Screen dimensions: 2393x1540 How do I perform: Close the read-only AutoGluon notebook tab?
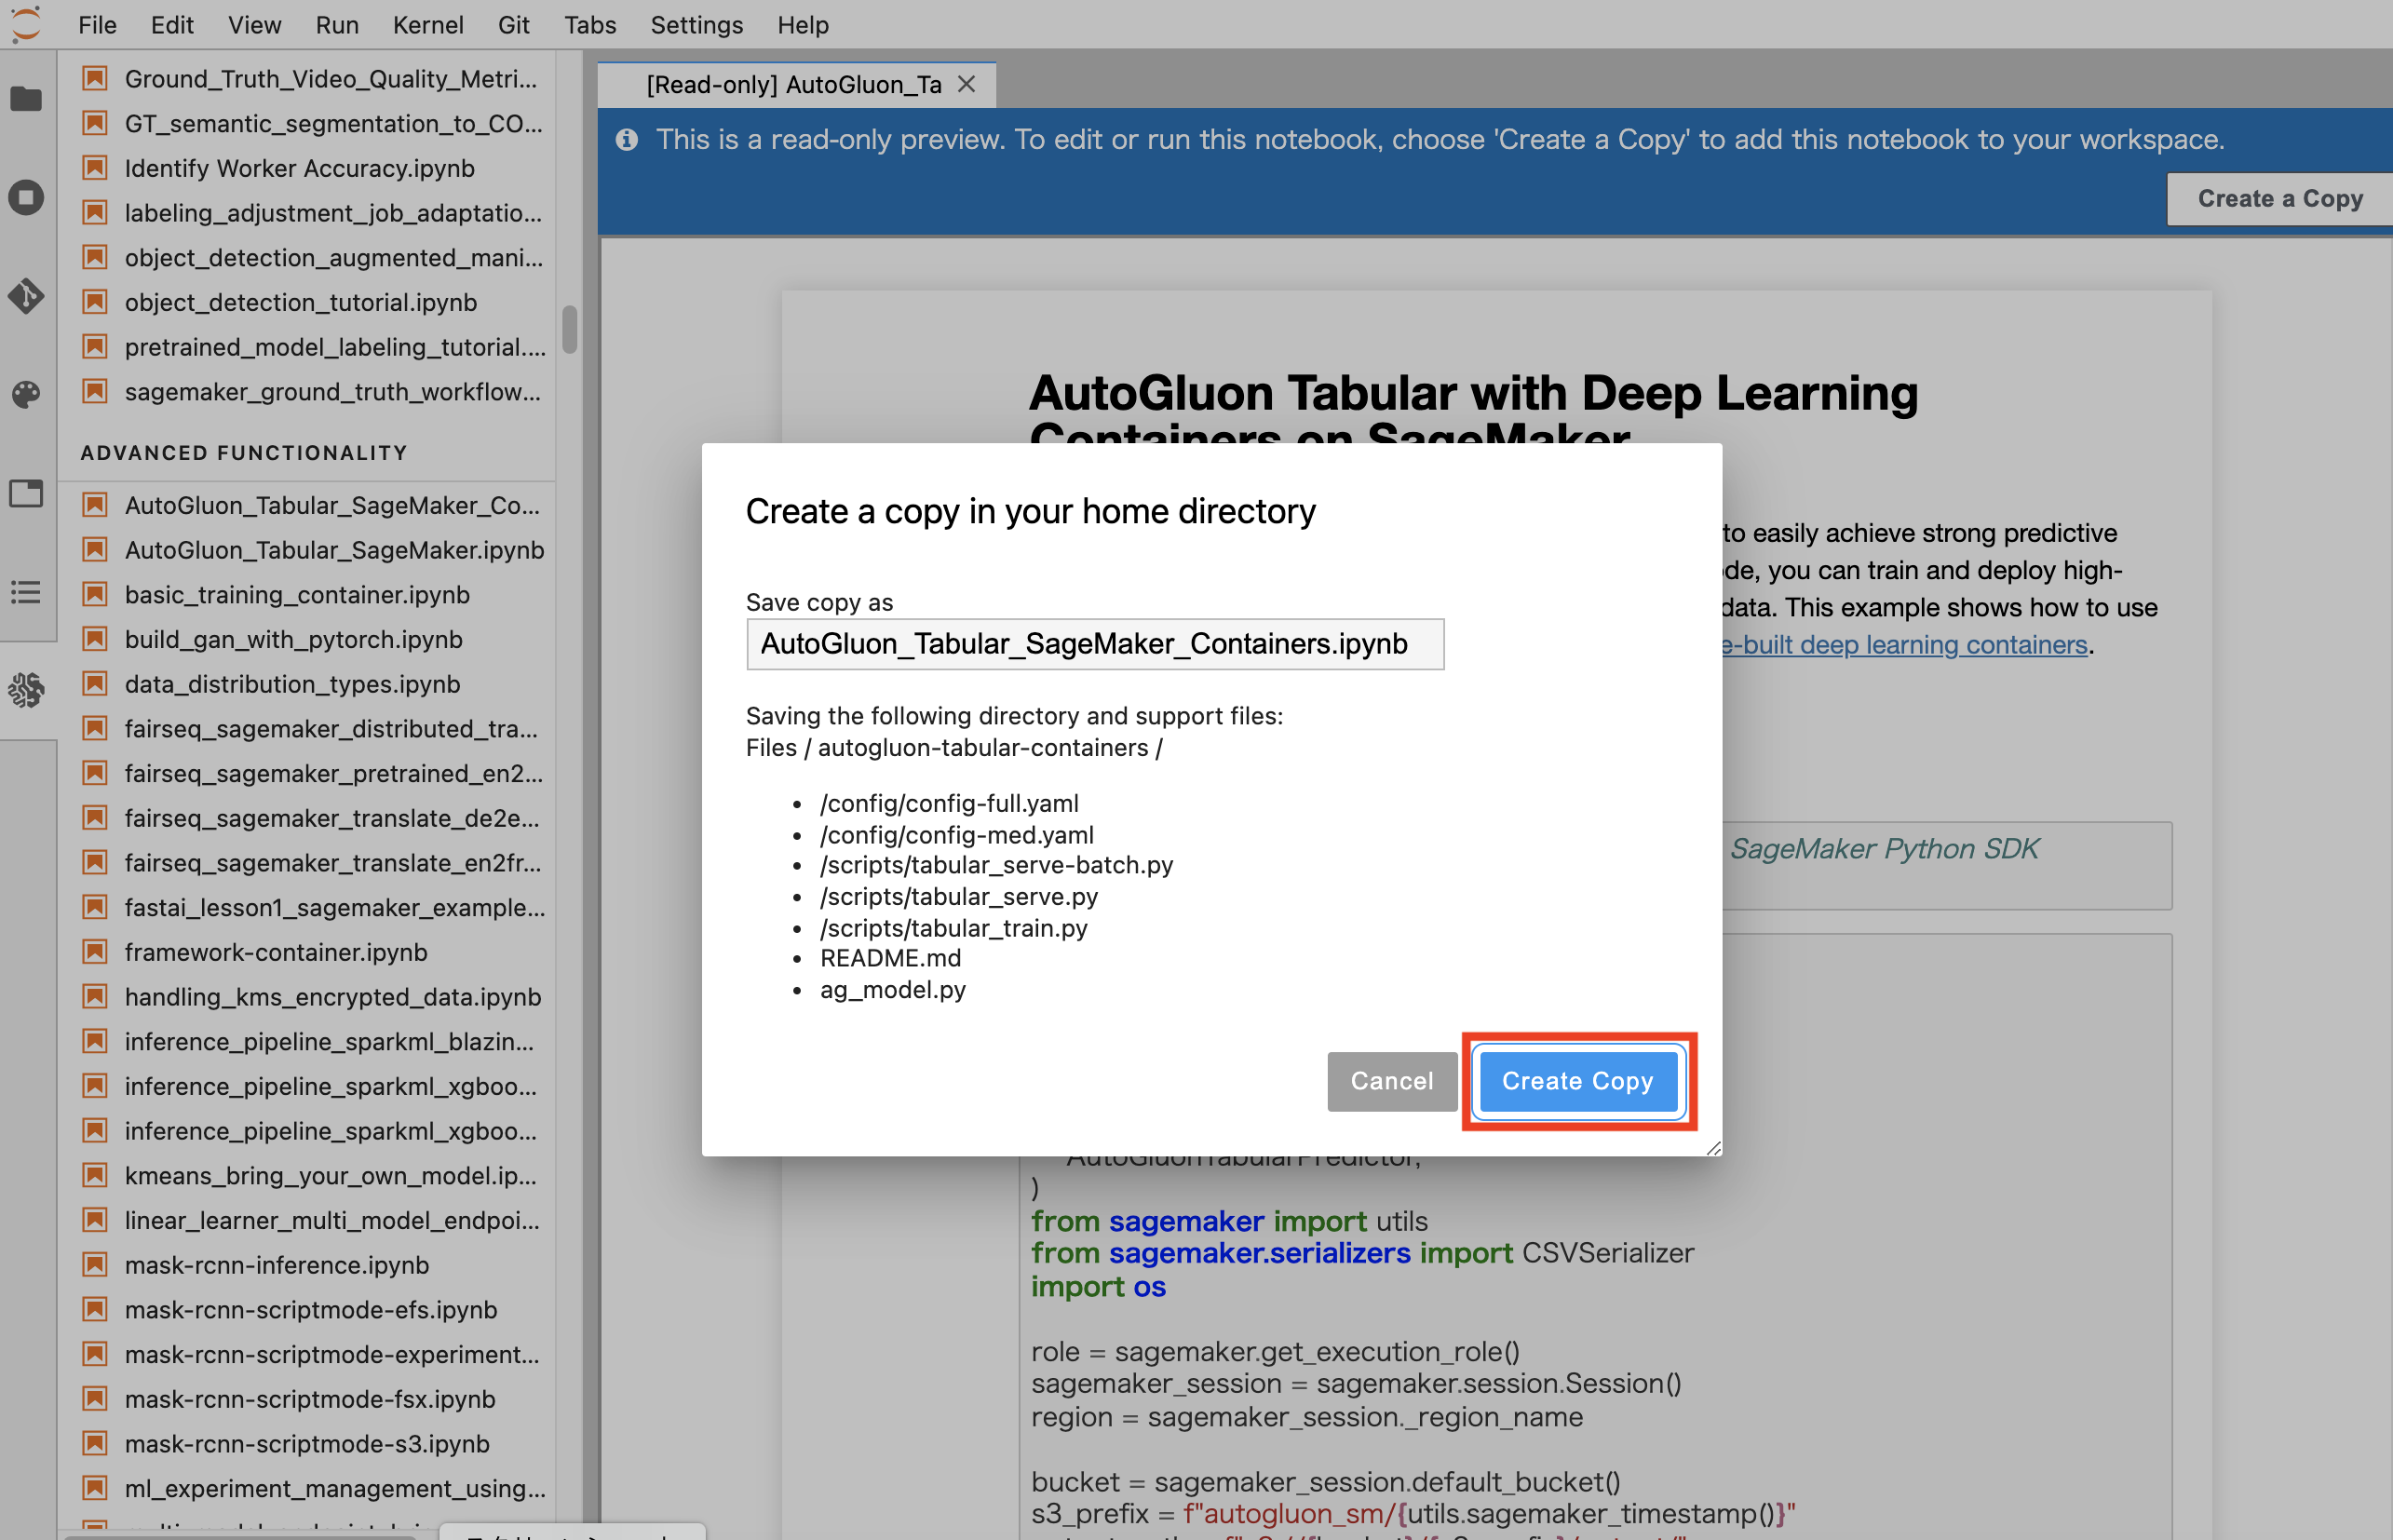[966, 85]
